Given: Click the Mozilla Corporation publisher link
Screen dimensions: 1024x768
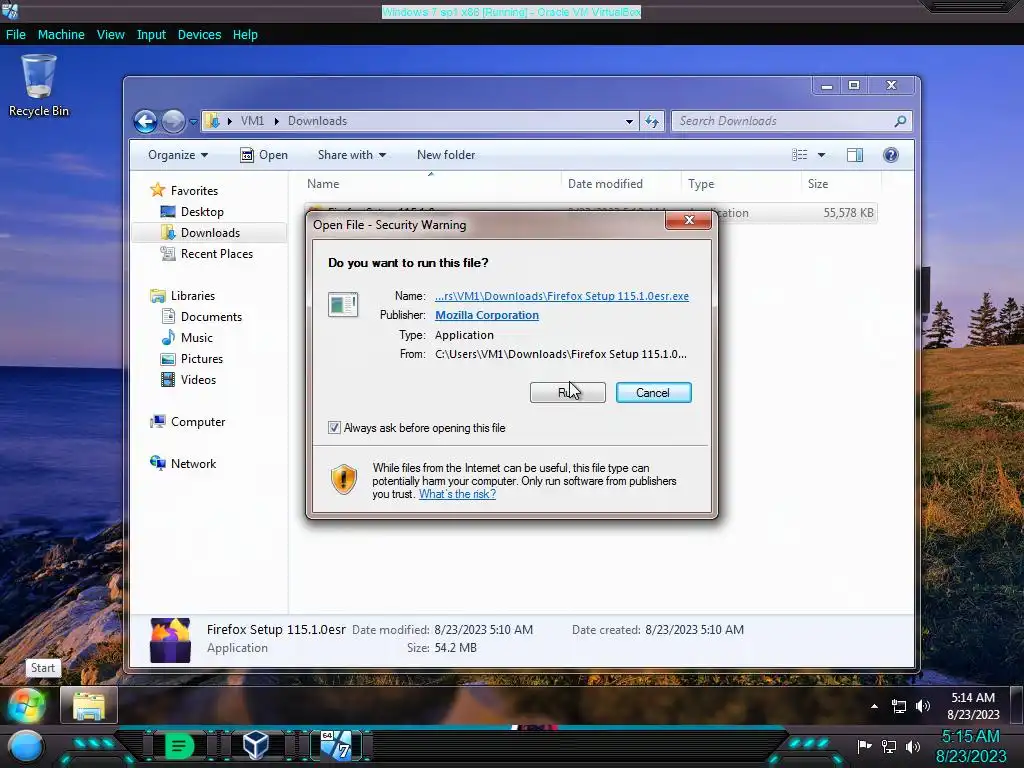Looking at the screenshot, I should click(x=487, y=315).
